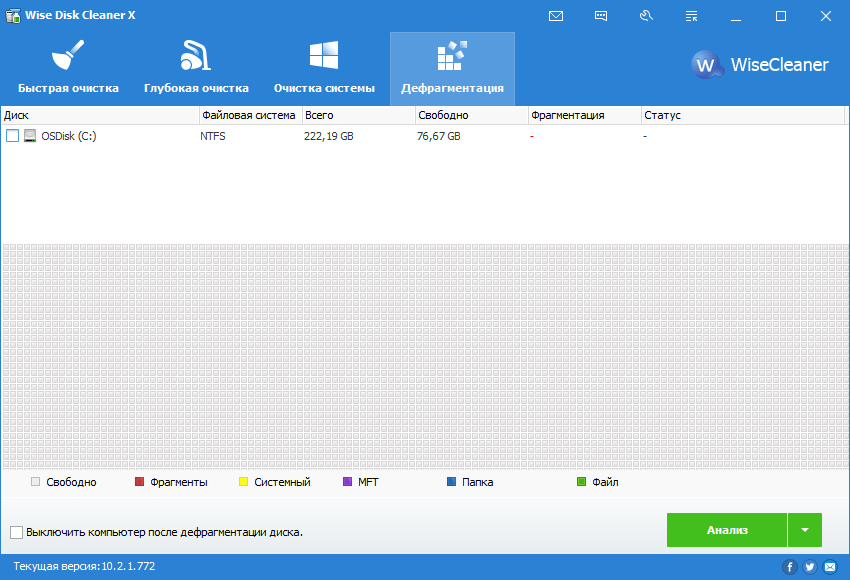850x580 pixels.
Task: Minimize the Wise Disk Cleaner window
Action: coord(736,16)
